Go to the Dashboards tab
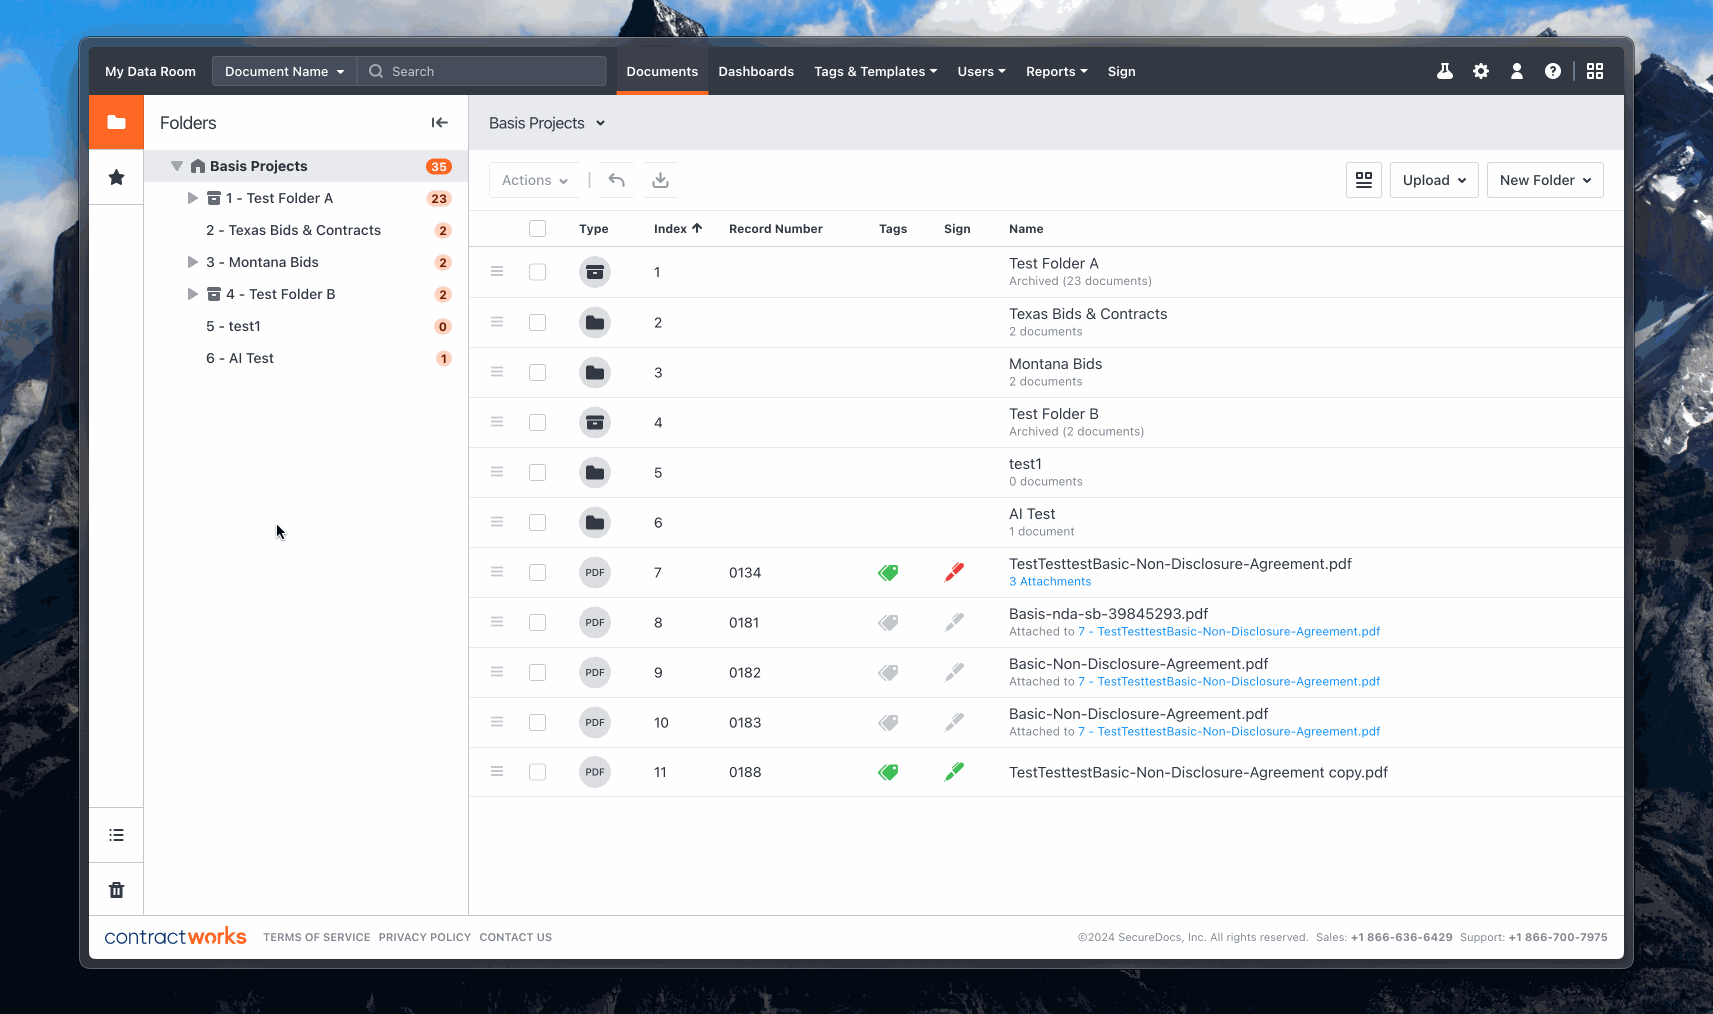This screenshot has width=1713, height=1014. coord(756,71)
